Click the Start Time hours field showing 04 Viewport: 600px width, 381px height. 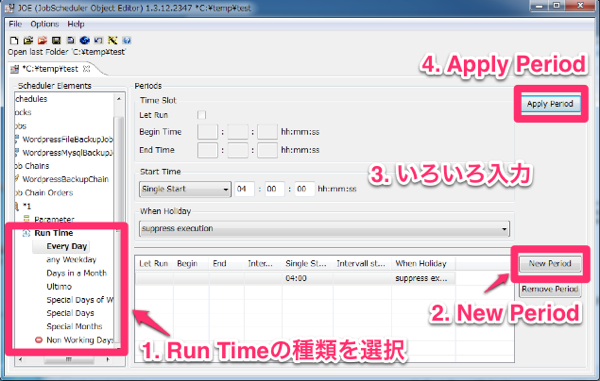244,189
